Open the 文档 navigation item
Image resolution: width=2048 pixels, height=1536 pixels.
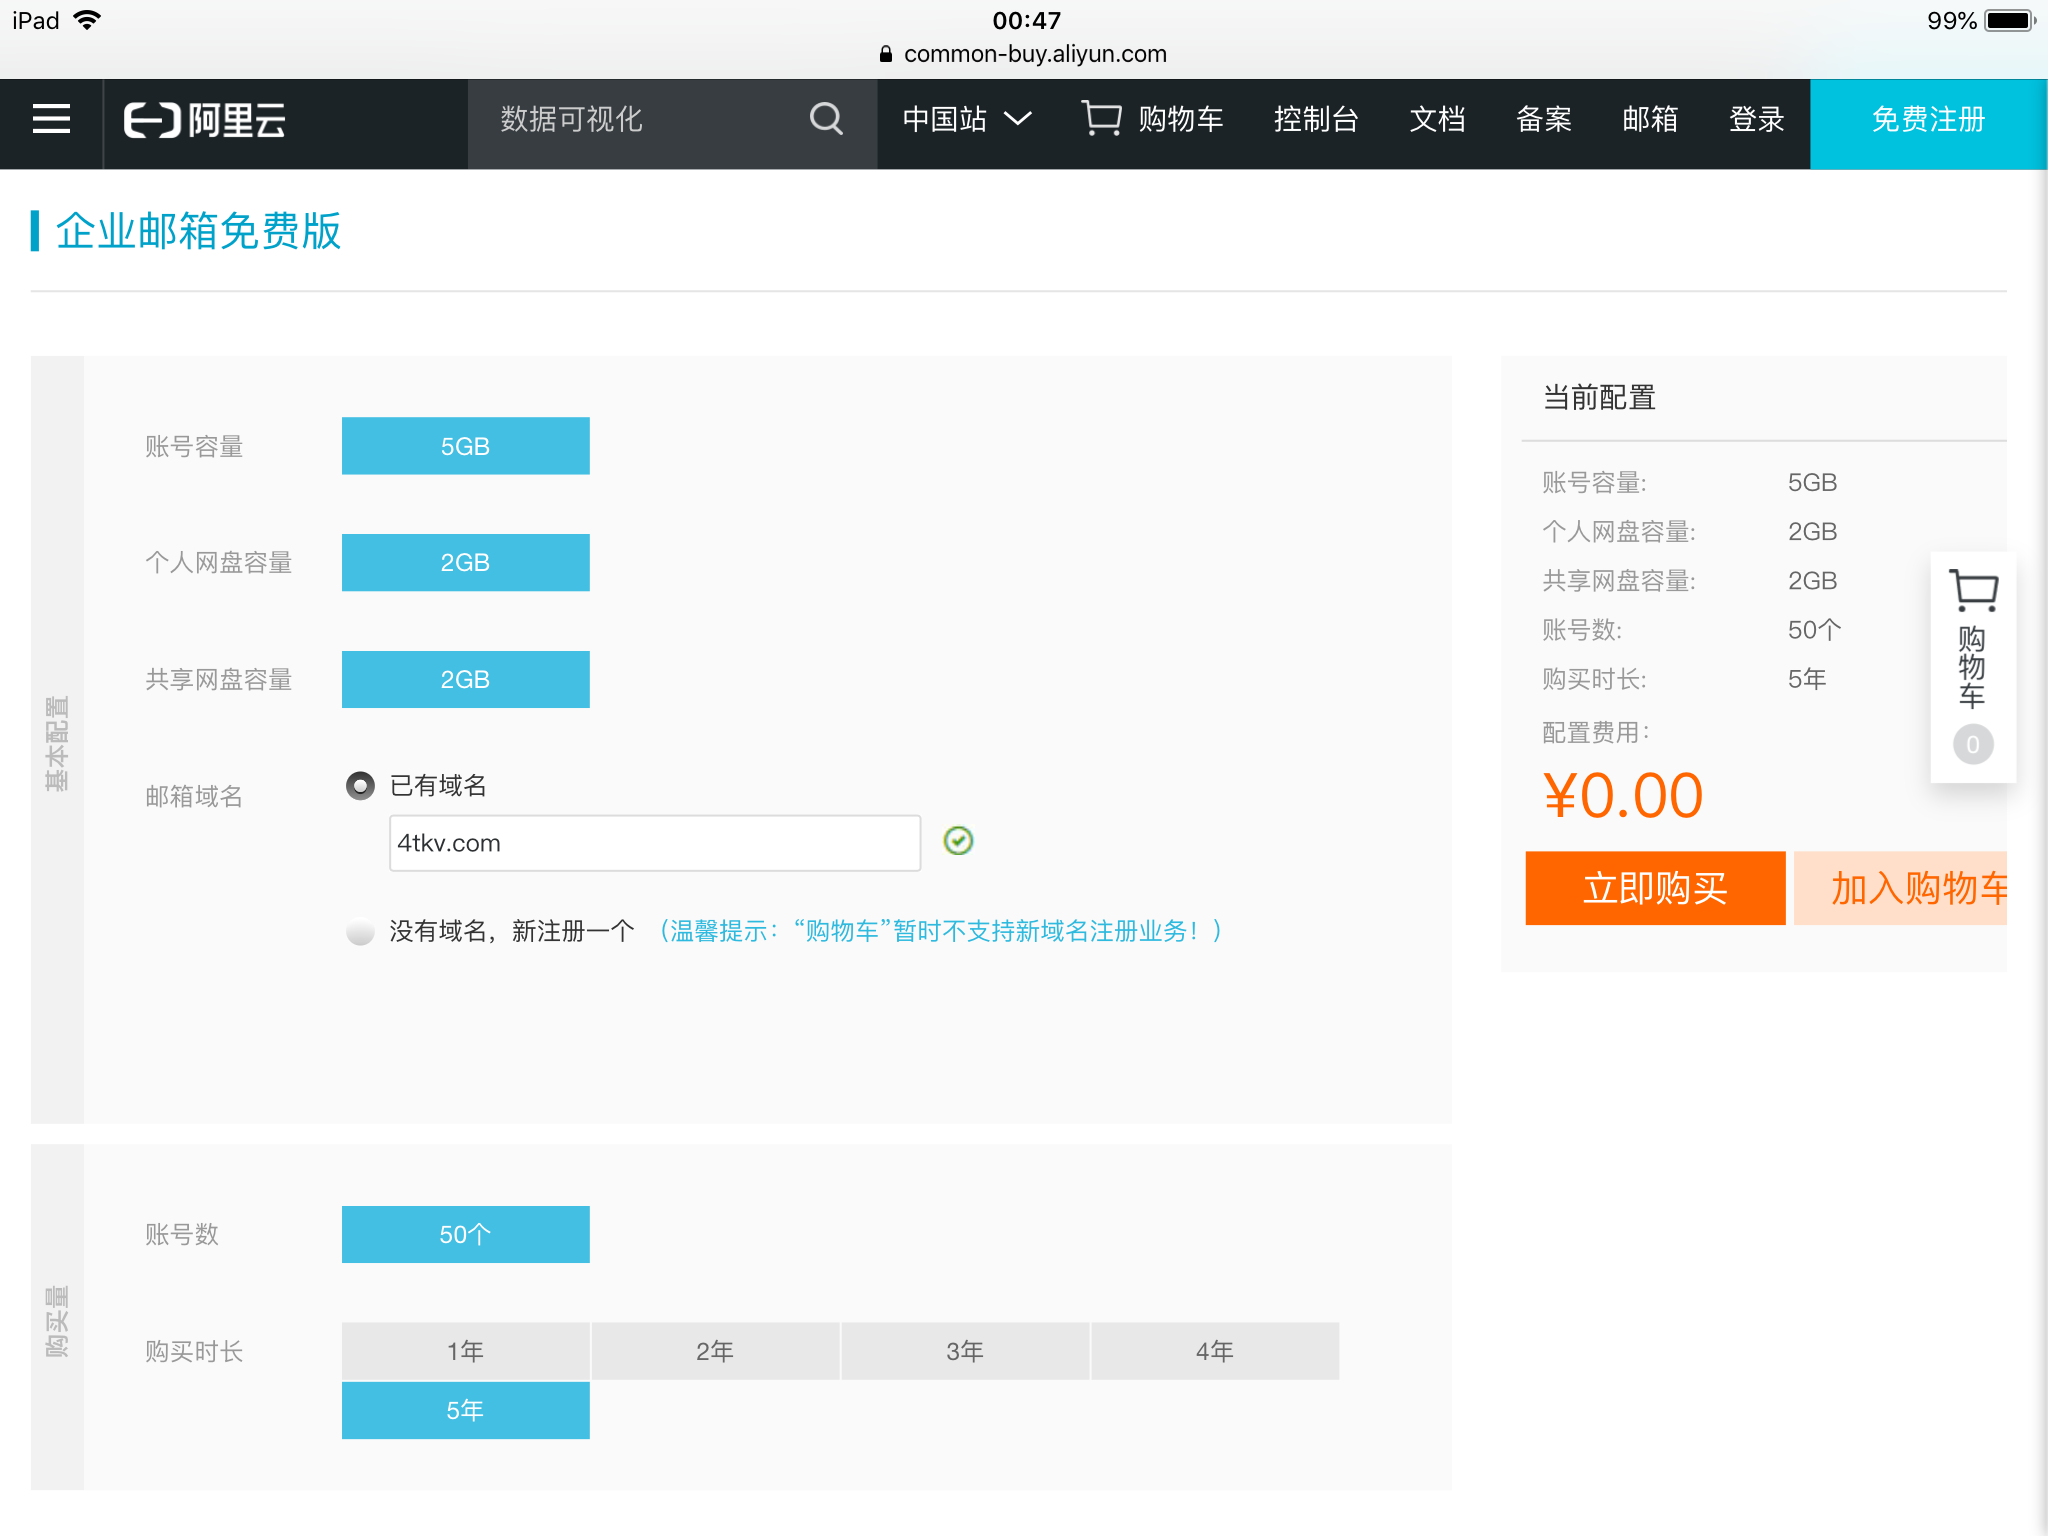[1437, 119]
